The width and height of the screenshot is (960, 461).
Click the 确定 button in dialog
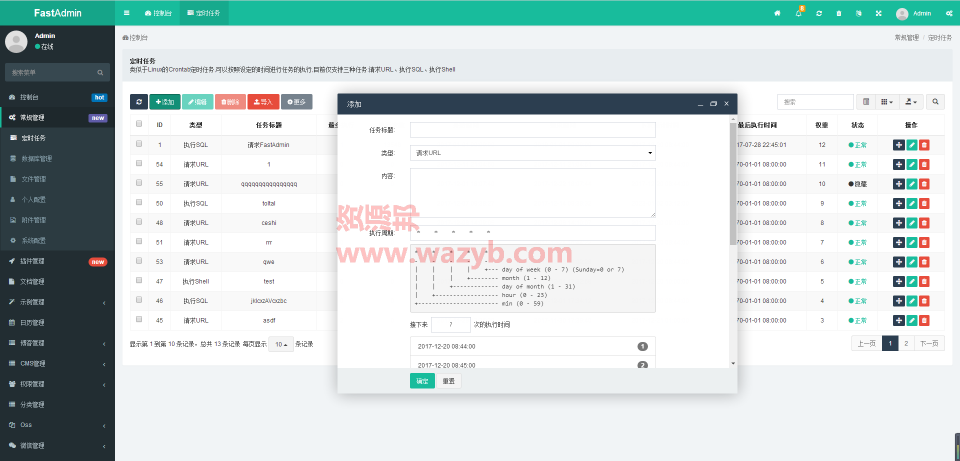coord(422,381)
